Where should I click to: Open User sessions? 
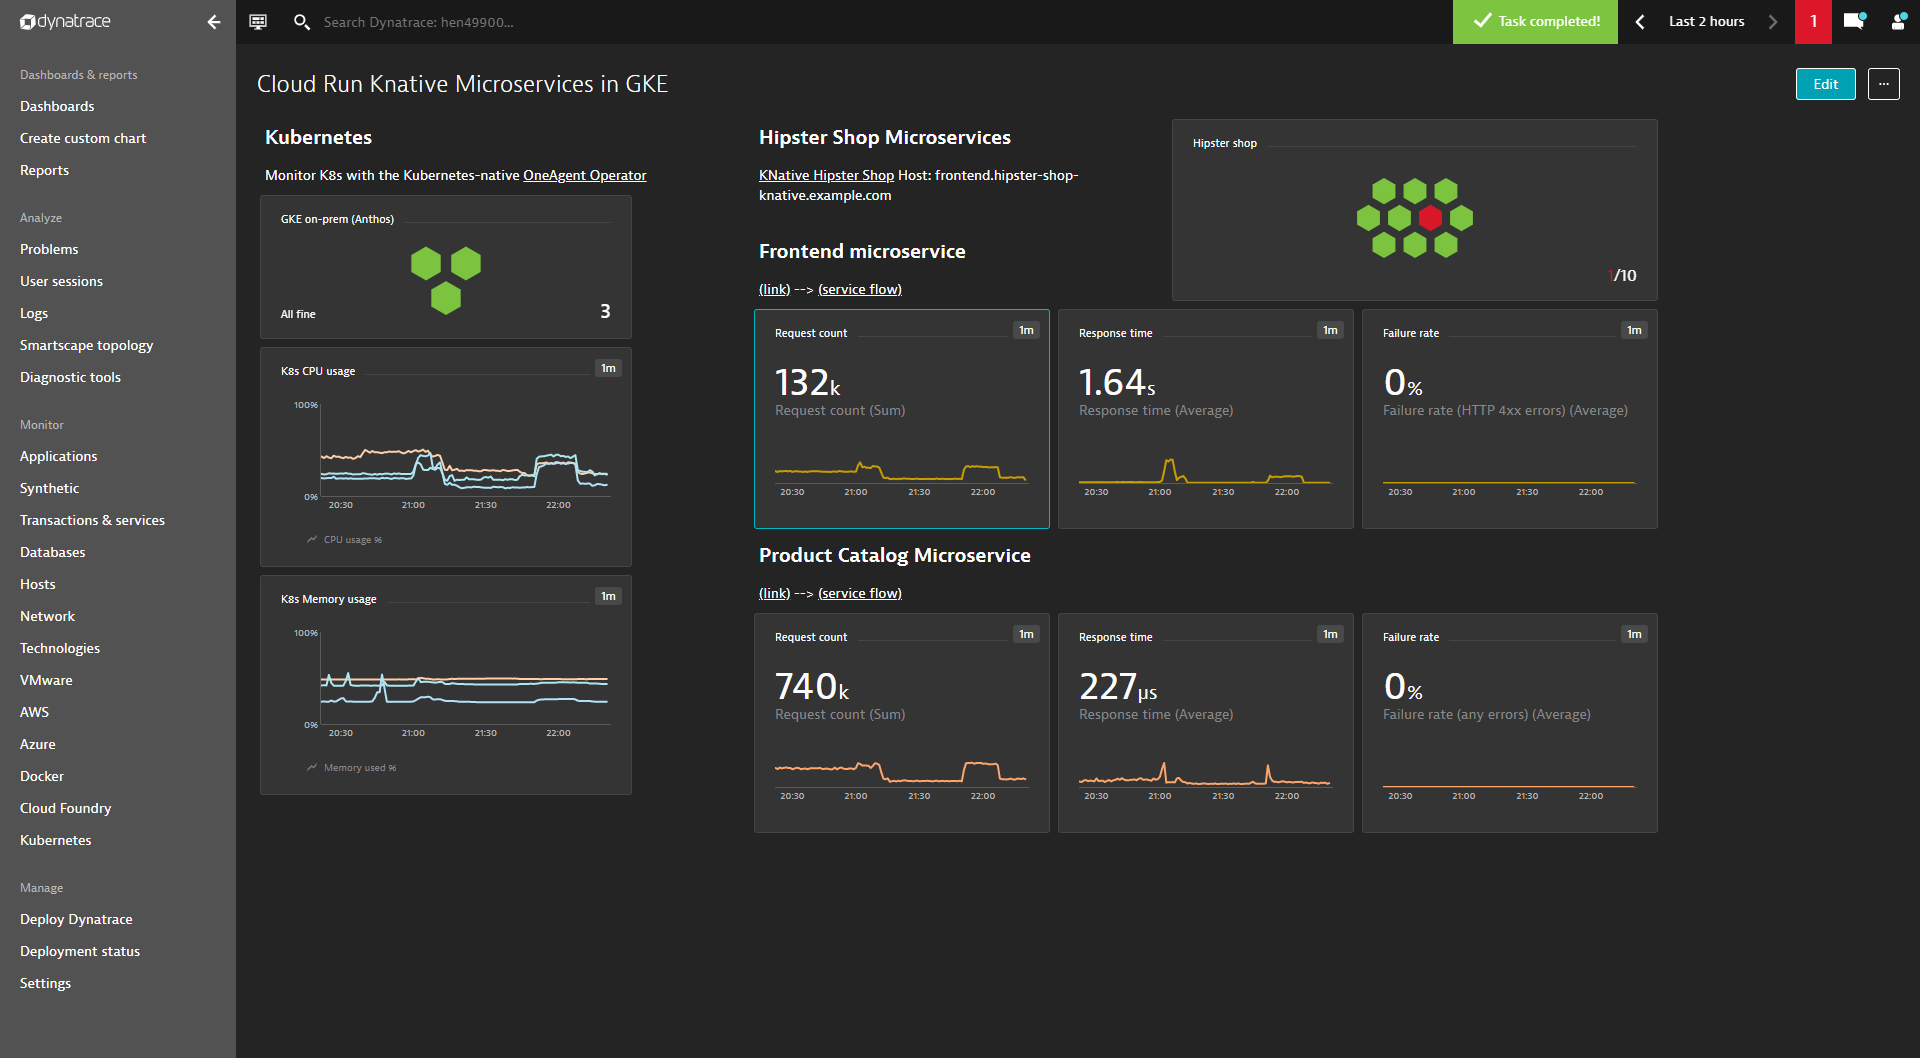pyautogui.click(x=61, y=281)
